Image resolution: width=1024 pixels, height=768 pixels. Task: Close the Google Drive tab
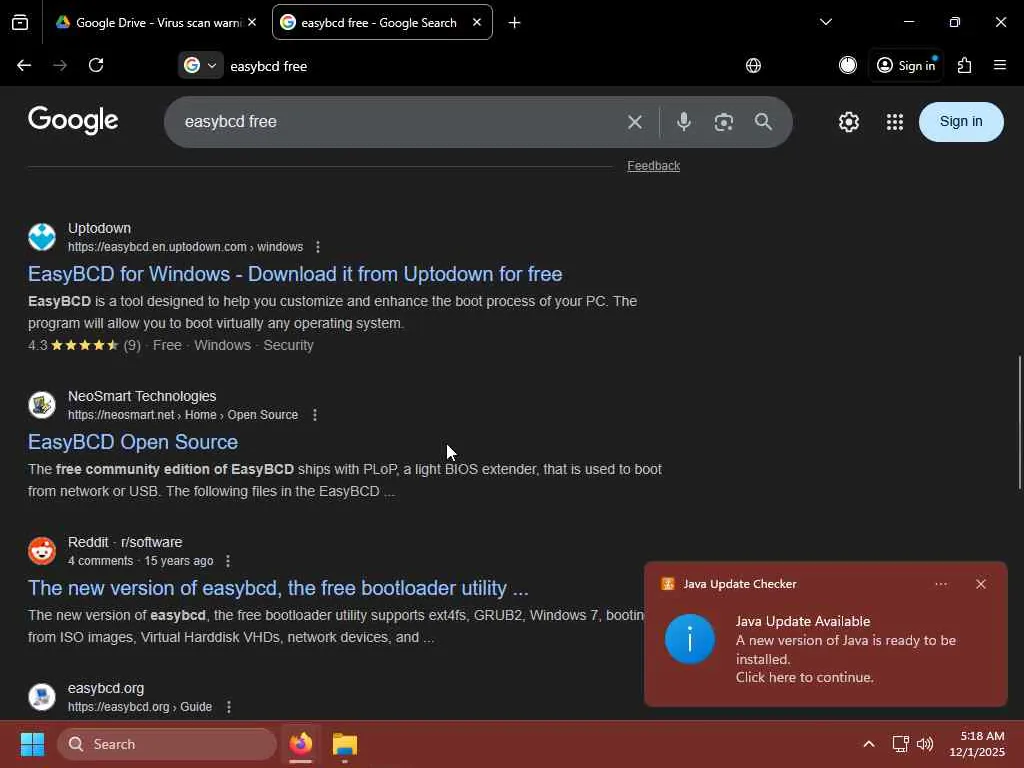coord(252,22)
